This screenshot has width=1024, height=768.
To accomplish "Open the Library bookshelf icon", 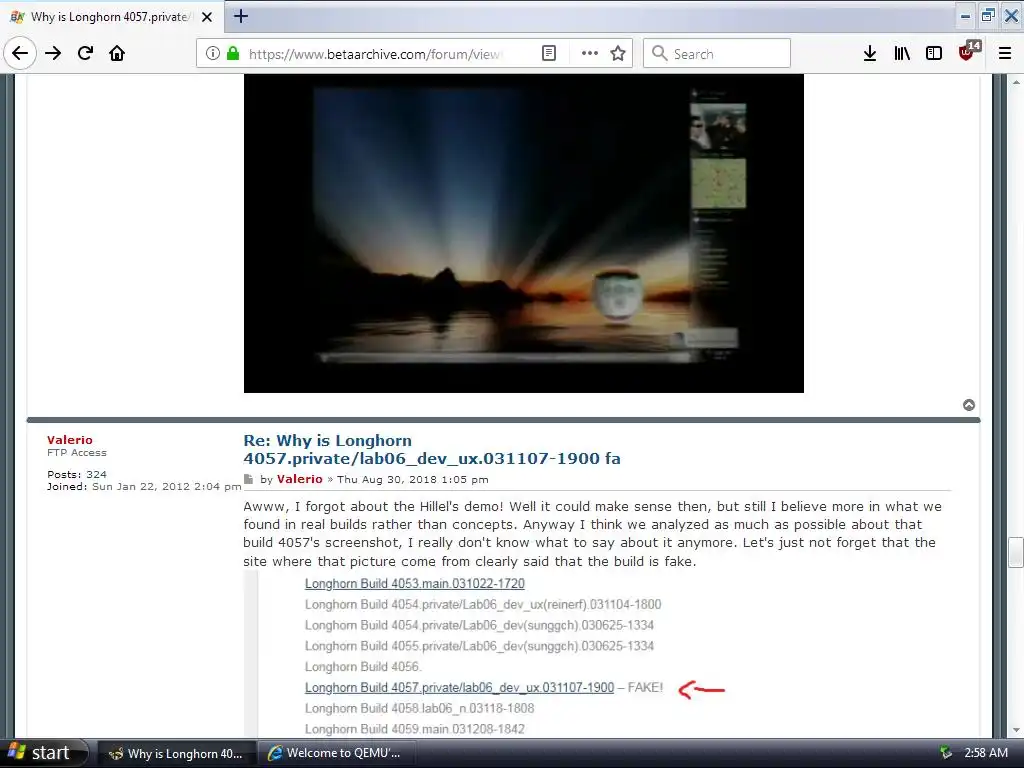I will pyautogui.click(x=902, y=54).
